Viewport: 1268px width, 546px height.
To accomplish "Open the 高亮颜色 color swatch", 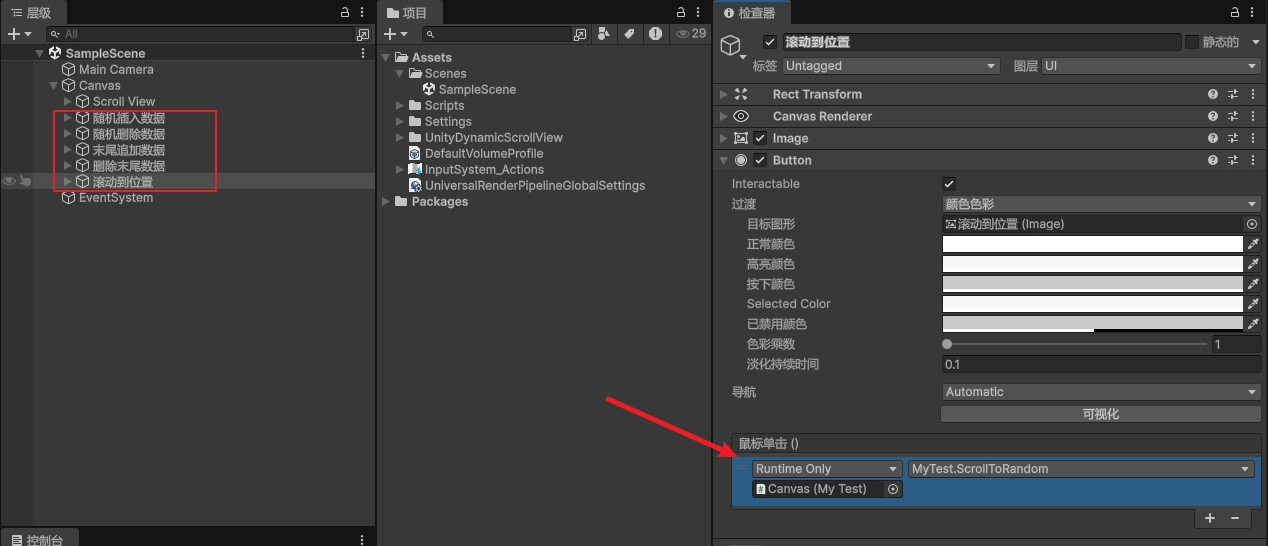I will 1092,264.
